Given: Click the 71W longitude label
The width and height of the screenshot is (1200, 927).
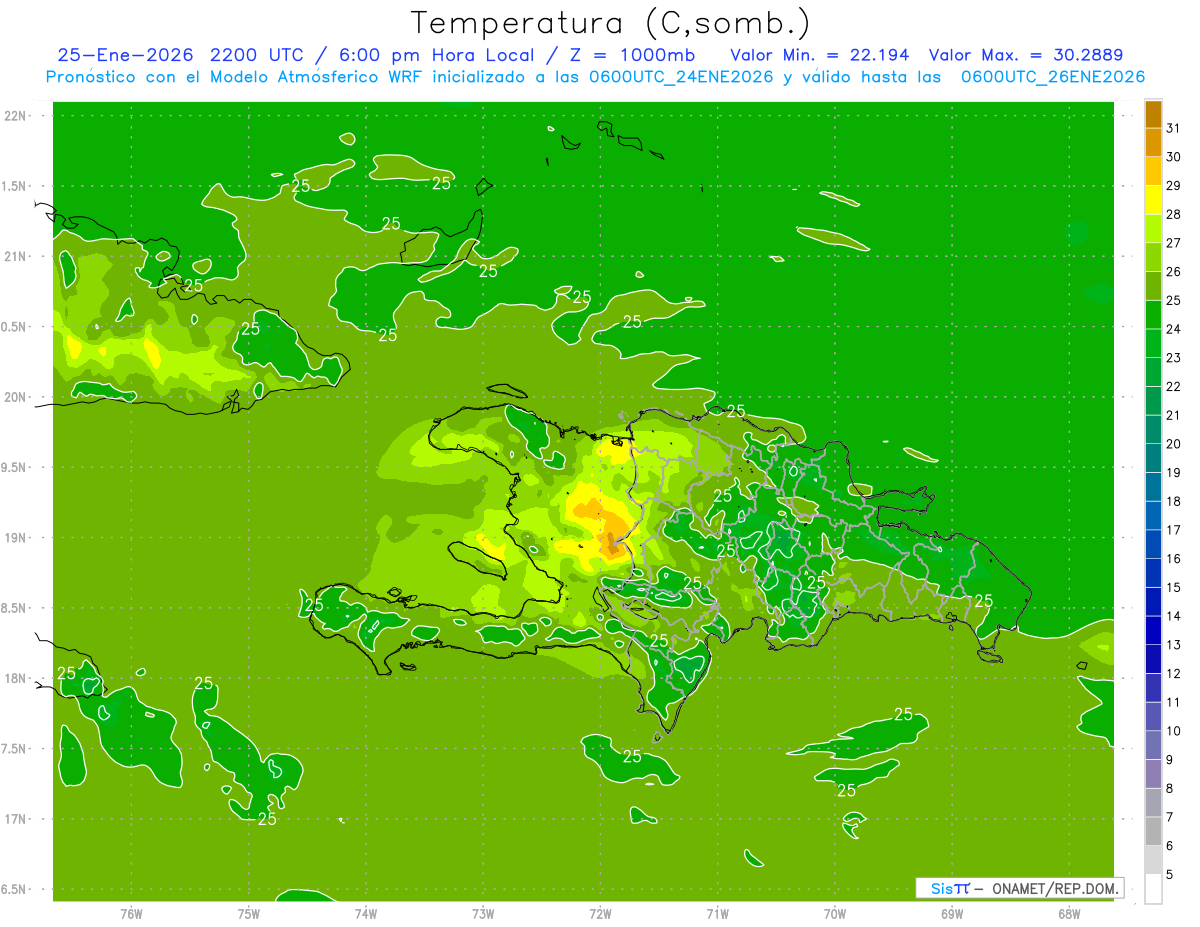Looking at the screenshot, I should pos(717,914).
